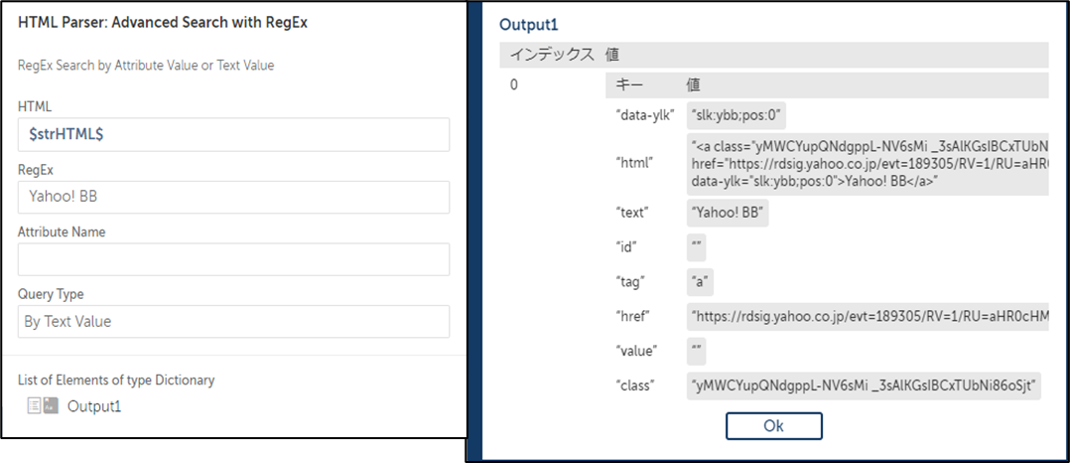Click the empty id value box
The width and height of the screenshot is (1070, 463).
point(696,247)
